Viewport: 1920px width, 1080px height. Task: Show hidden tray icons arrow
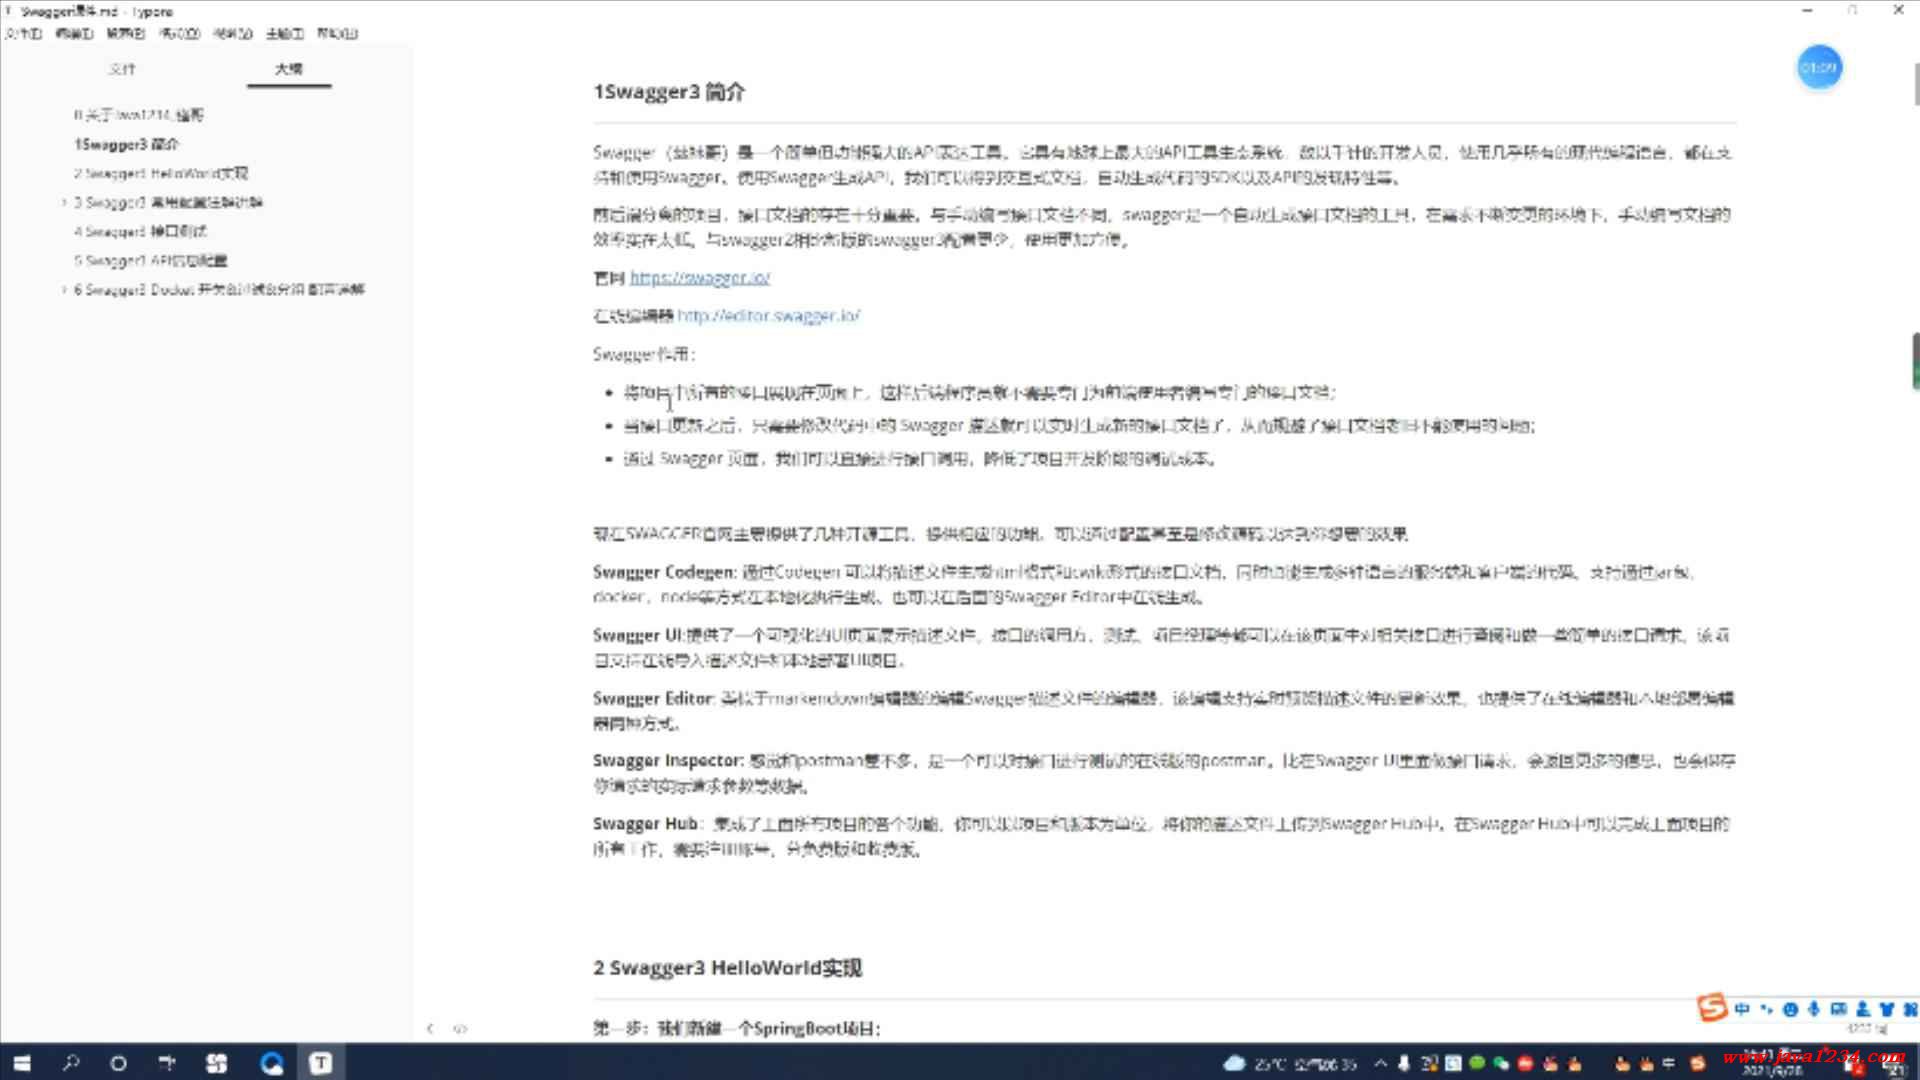(x=1381, y=1063)
